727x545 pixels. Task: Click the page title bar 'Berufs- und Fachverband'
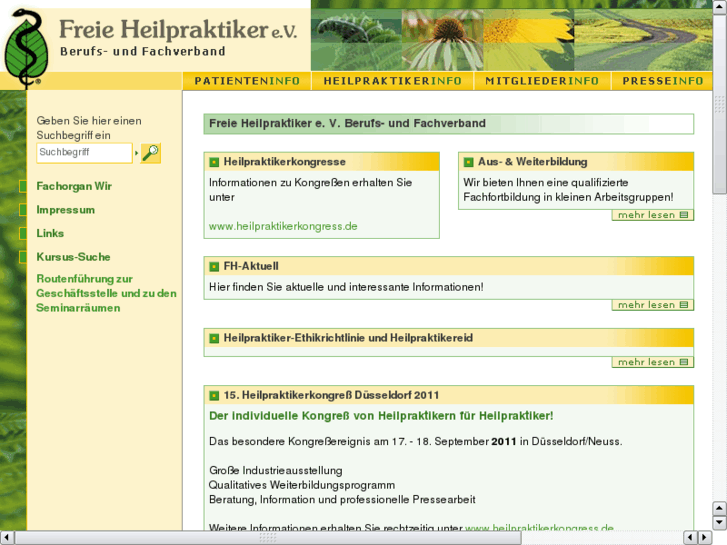pos(448,124)
